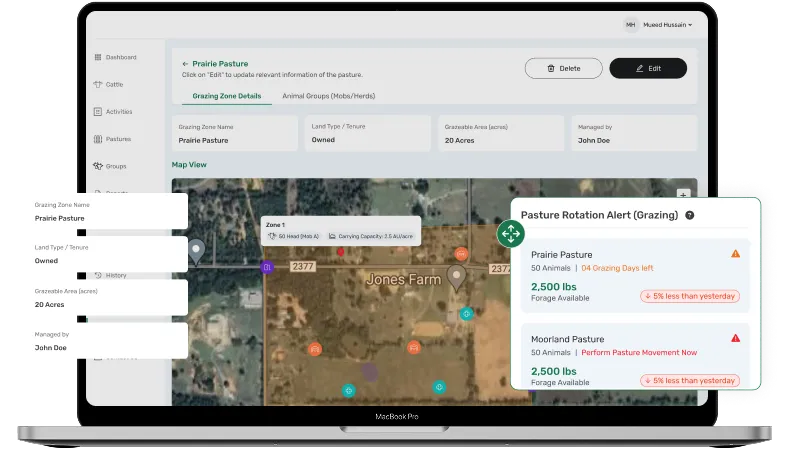Image resolution: width=790 pixels, height=467 pixels.
Task: Click the '04 Grazing Days left' text
Action: click(x=617, y=268)
